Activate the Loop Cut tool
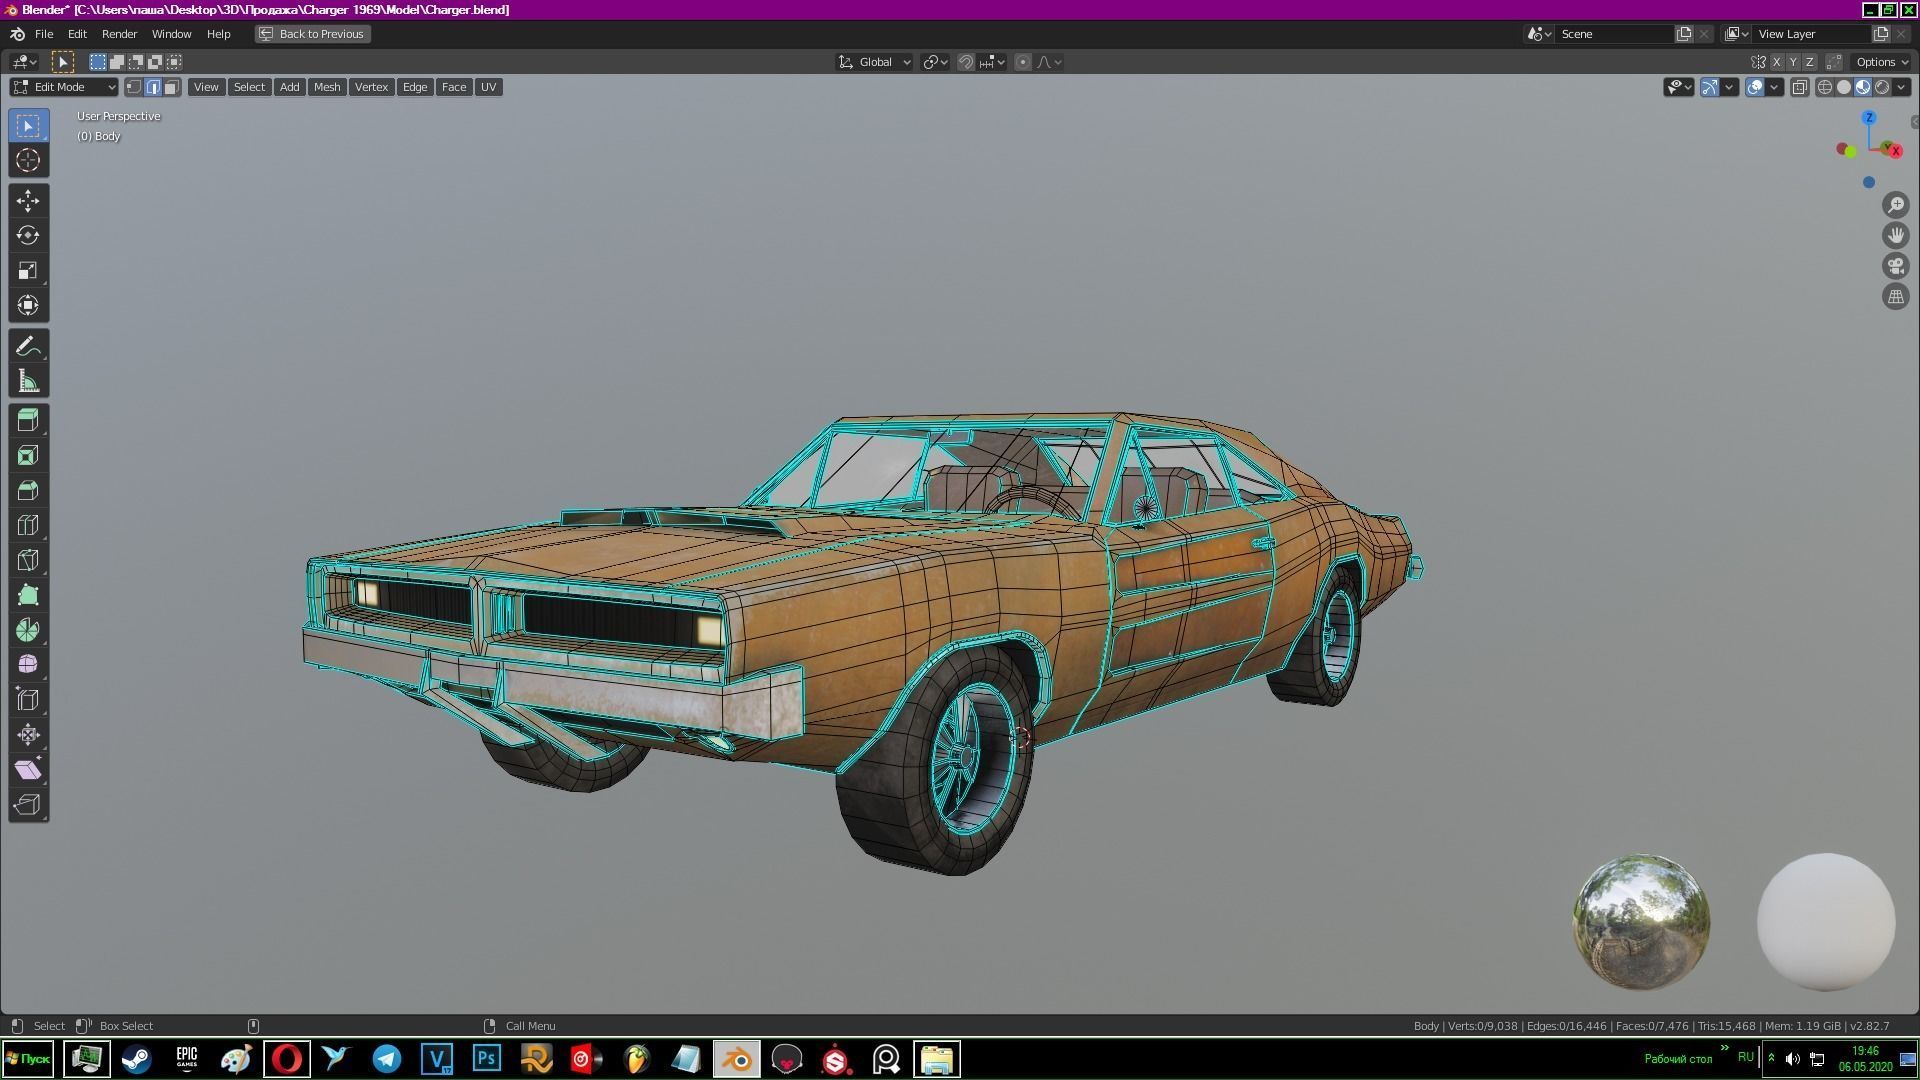Screen dimensions: 1920x1080 point(28,526)
